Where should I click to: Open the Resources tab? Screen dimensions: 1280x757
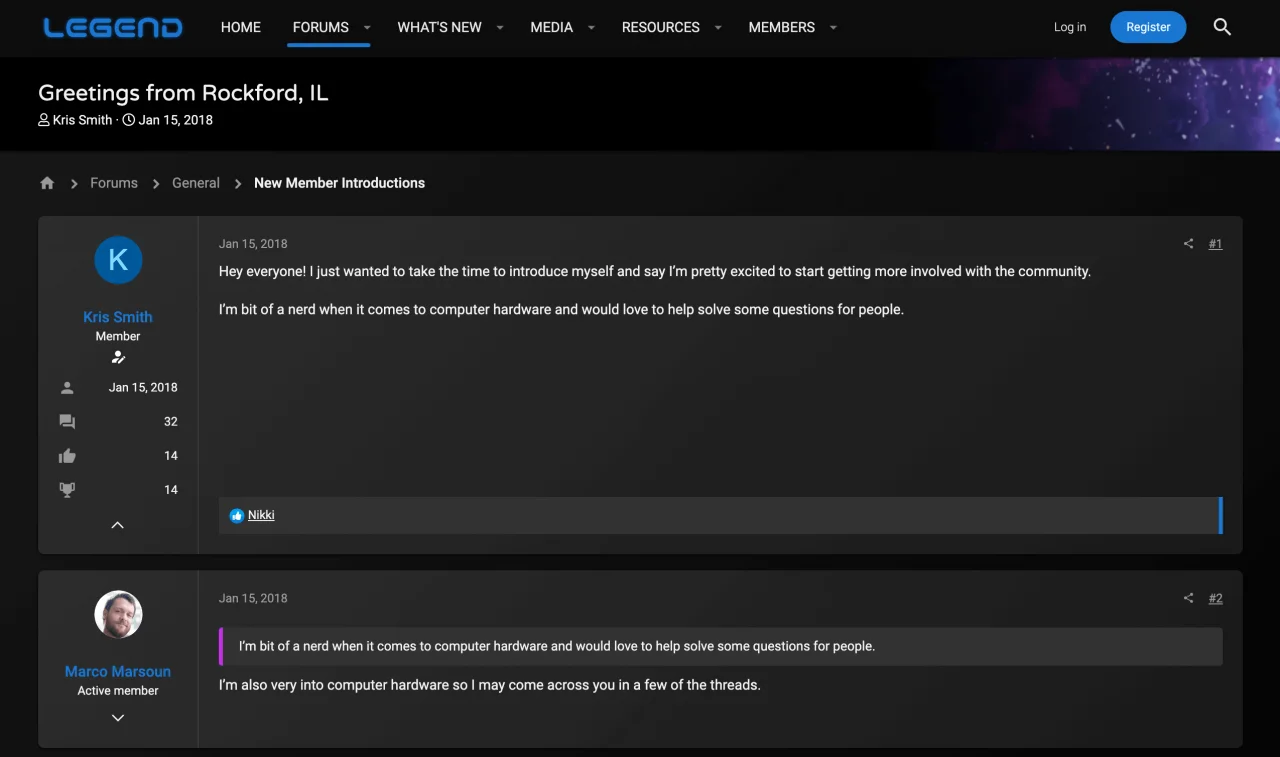660,27
